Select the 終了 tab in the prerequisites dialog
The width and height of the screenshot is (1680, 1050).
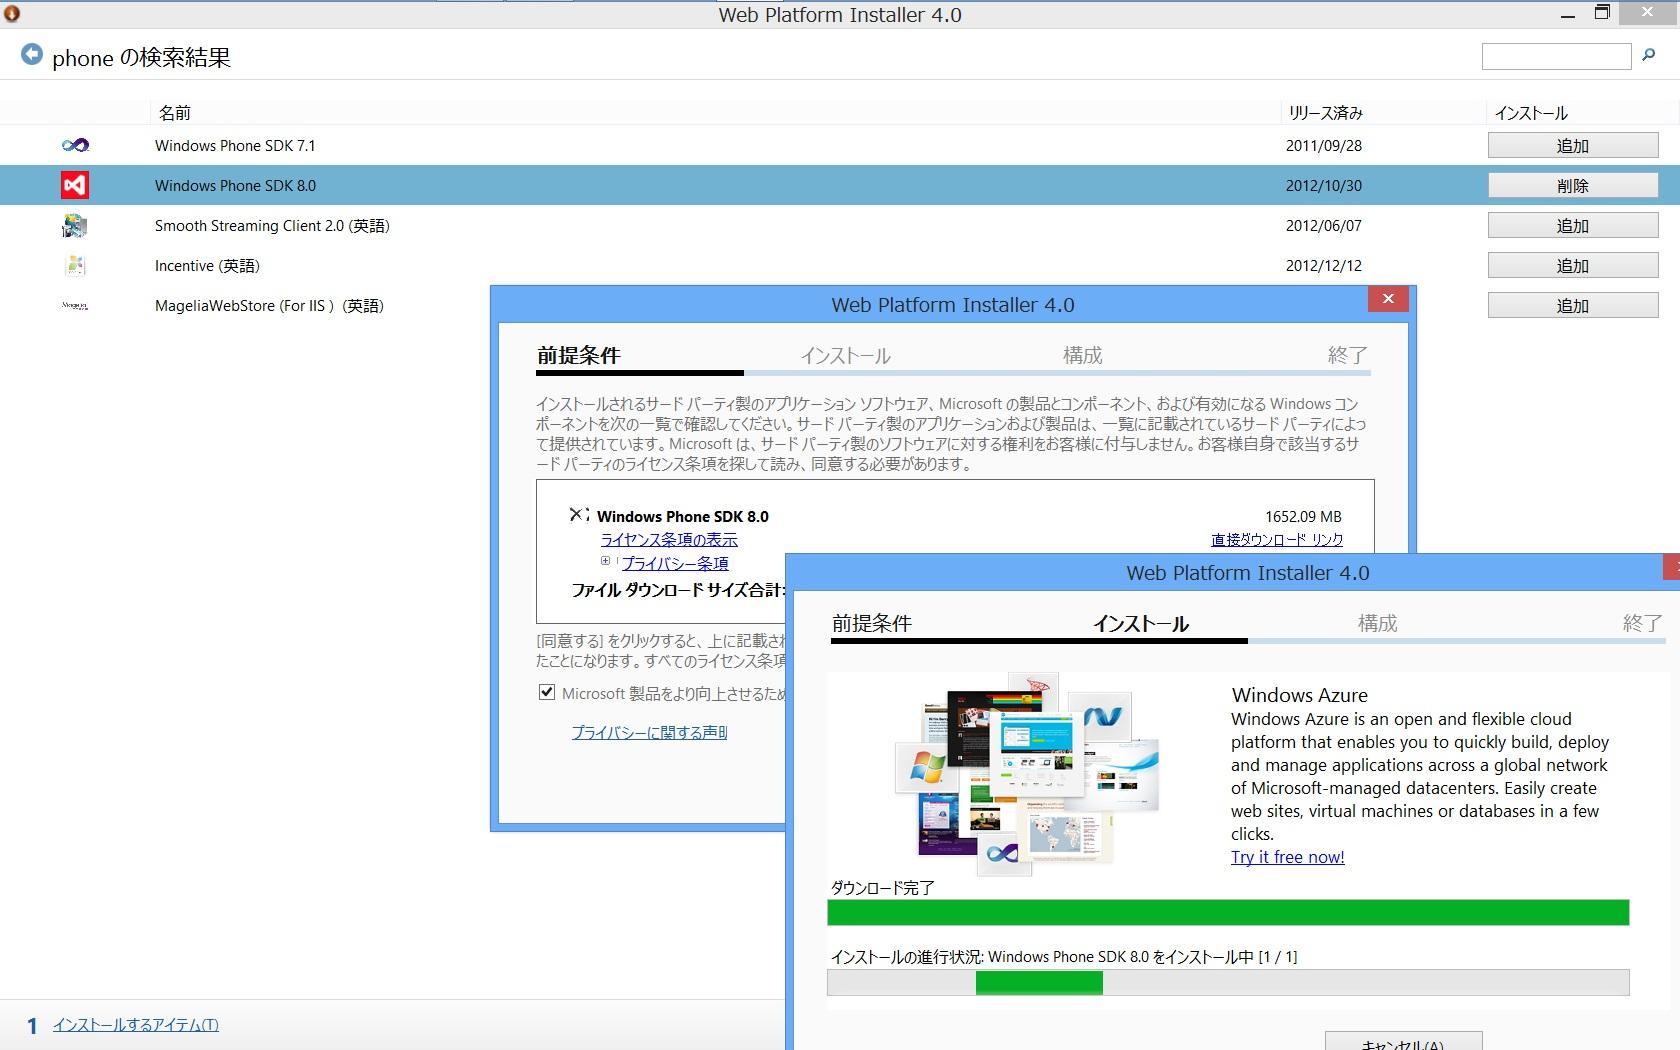(x=1347, y=356)
